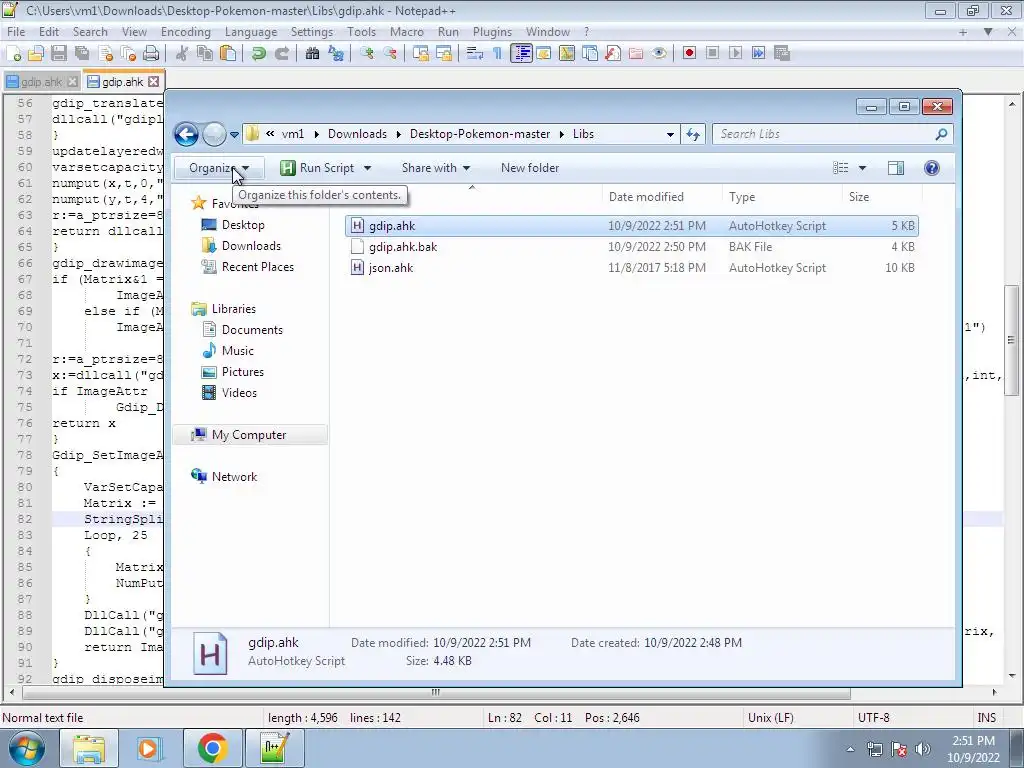Toggle the preview pane icon
The image size is (1024, 768).
click(896, 168)
